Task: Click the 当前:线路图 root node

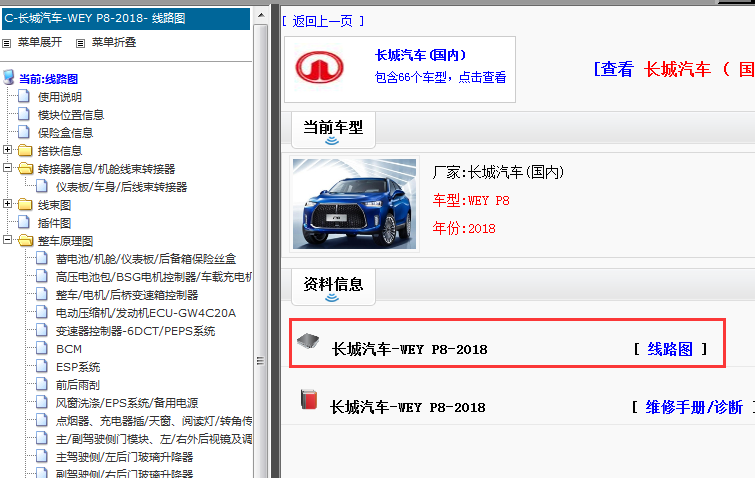Action: point(48,79)
